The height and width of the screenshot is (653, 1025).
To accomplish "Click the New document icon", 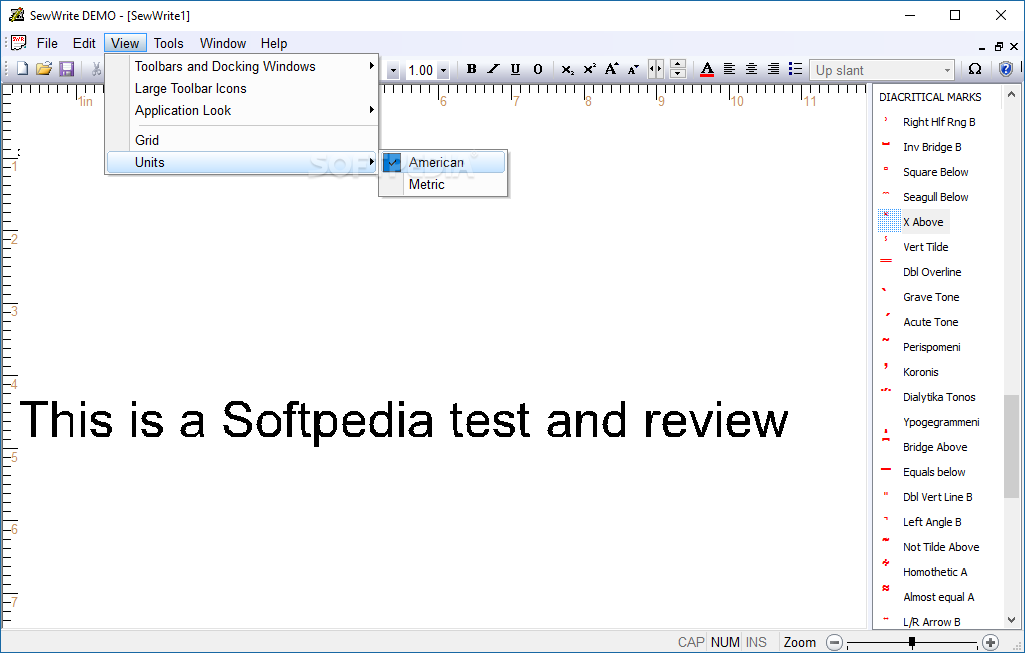I will [22, 69].
